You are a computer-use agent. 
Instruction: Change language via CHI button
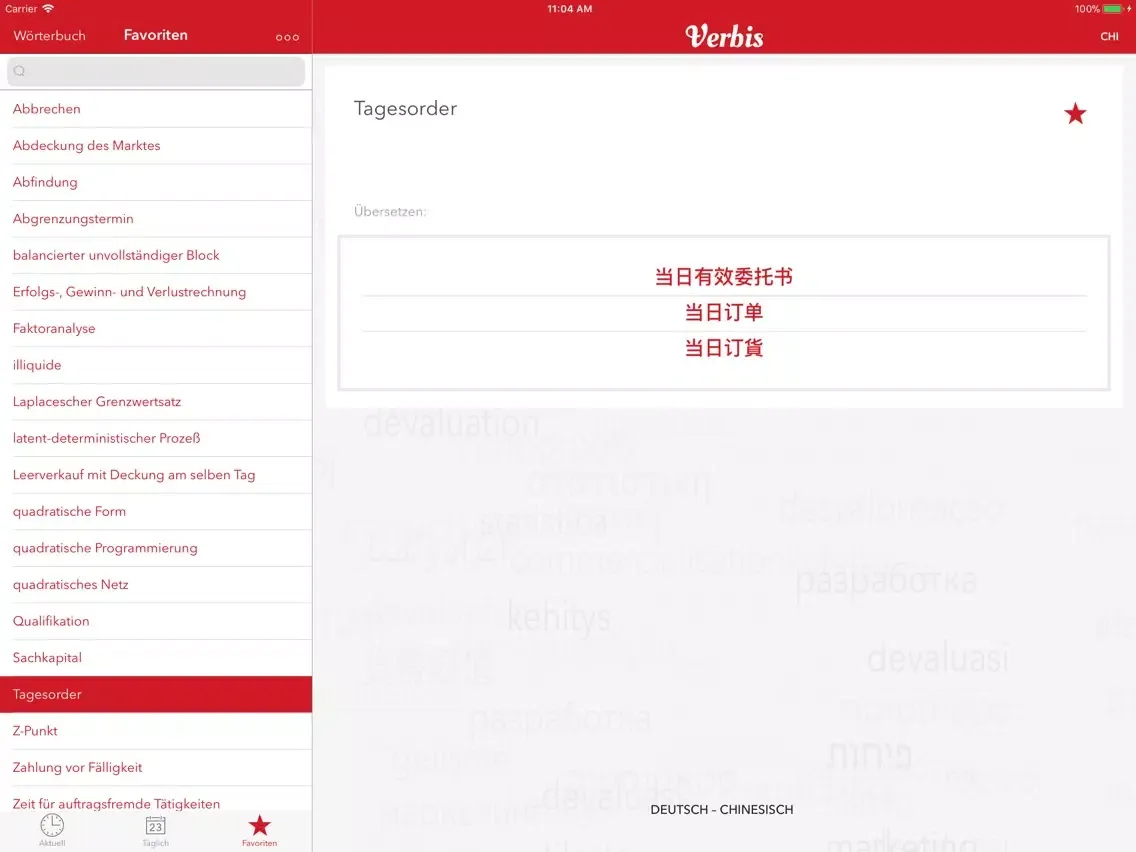(x=1109, y=36)
